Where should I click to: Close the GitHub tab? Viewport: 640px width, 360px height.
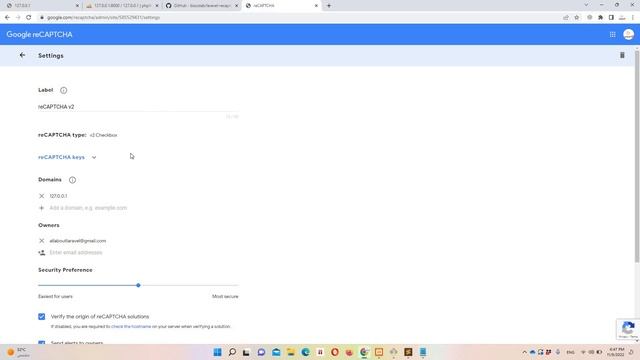click(x=236, y=6)
